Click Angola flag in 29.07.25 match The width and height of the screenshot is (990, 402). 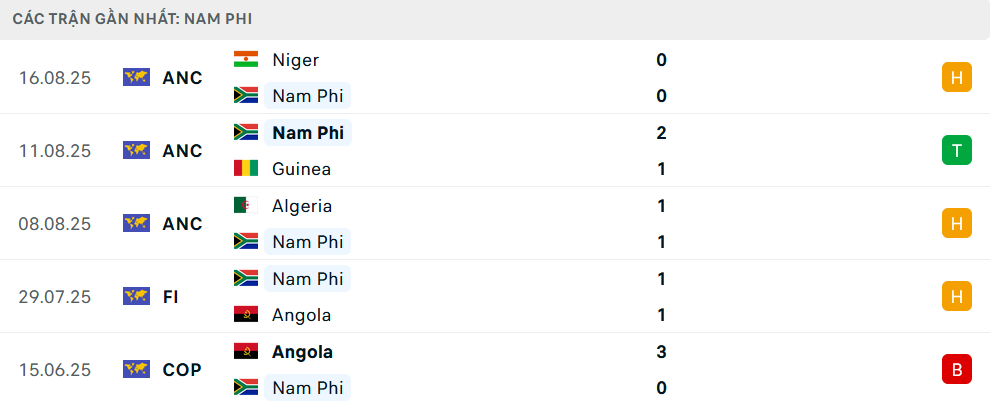[245, 315]
